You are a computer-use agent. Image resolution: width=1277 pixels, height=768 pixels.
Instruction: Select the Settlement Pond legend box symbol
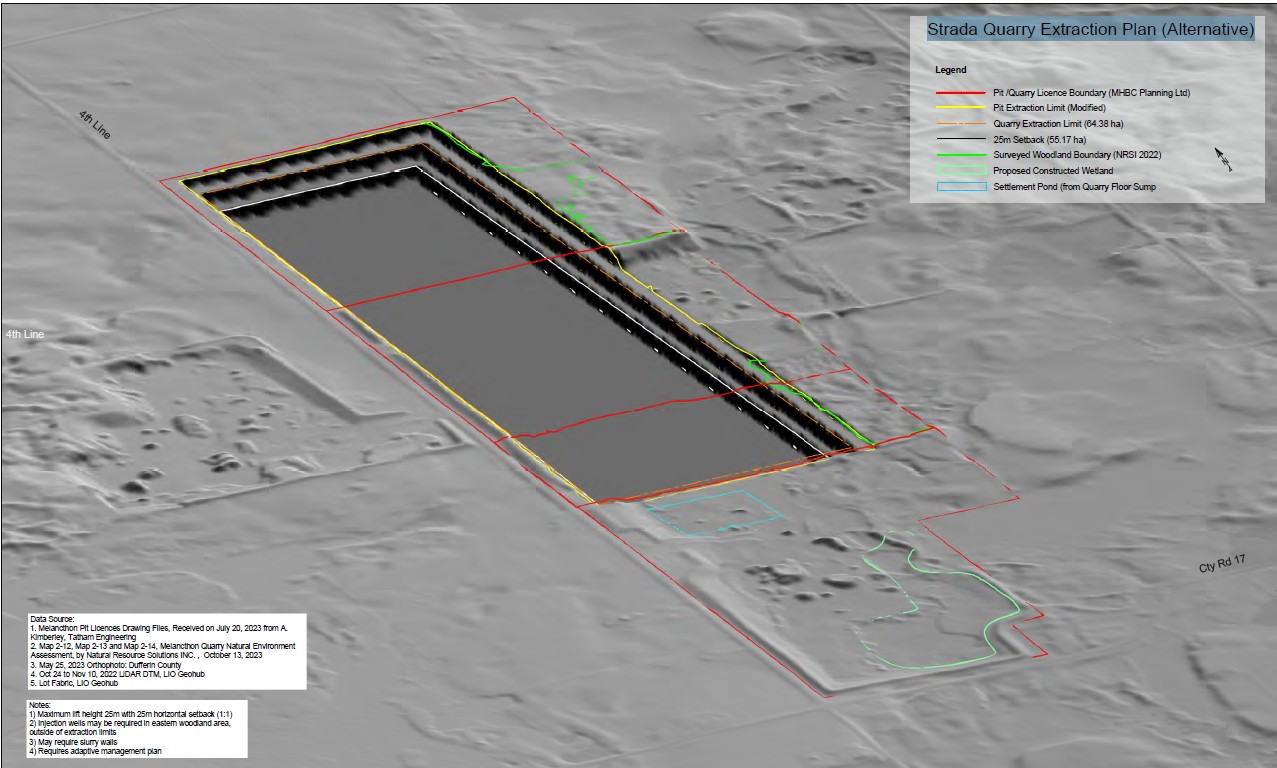[x=958, y=187]
